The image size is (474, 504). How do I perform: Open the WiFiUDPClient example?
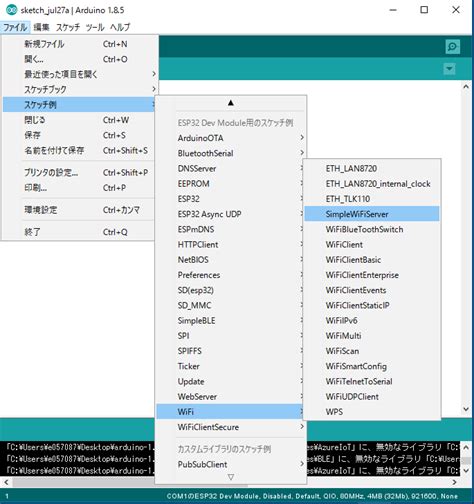(x=372, y=397)
